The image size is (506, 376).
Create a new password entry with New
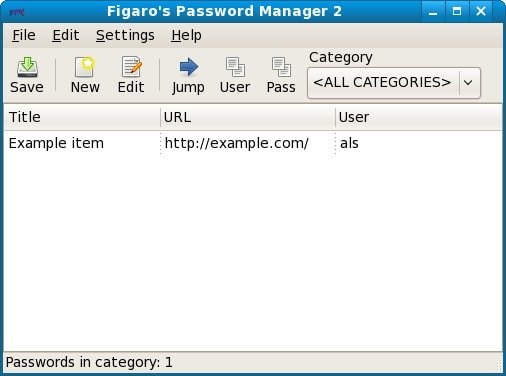coord(85,67)
